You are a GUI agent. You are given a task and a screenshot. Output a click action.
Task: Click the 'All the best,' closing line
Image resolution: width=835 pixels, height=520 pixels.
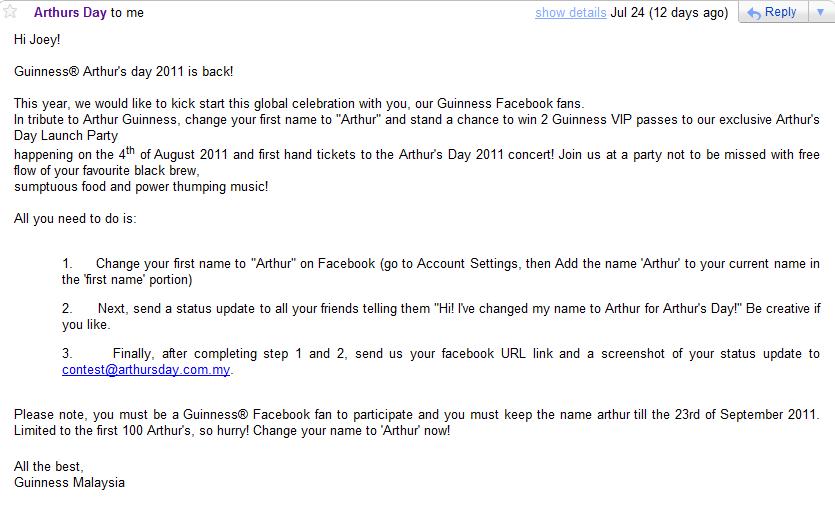pos(49,466)
